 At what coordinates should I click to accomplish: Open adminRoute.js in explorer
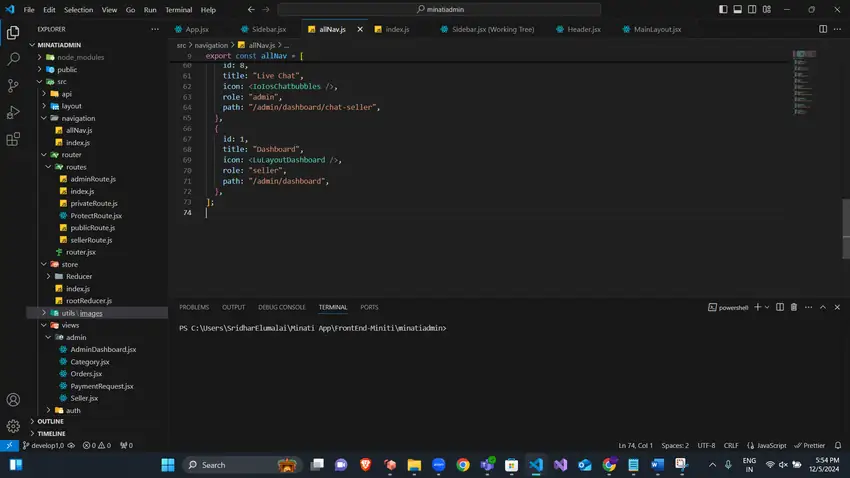pyautogui.click(x=93, y=179)
